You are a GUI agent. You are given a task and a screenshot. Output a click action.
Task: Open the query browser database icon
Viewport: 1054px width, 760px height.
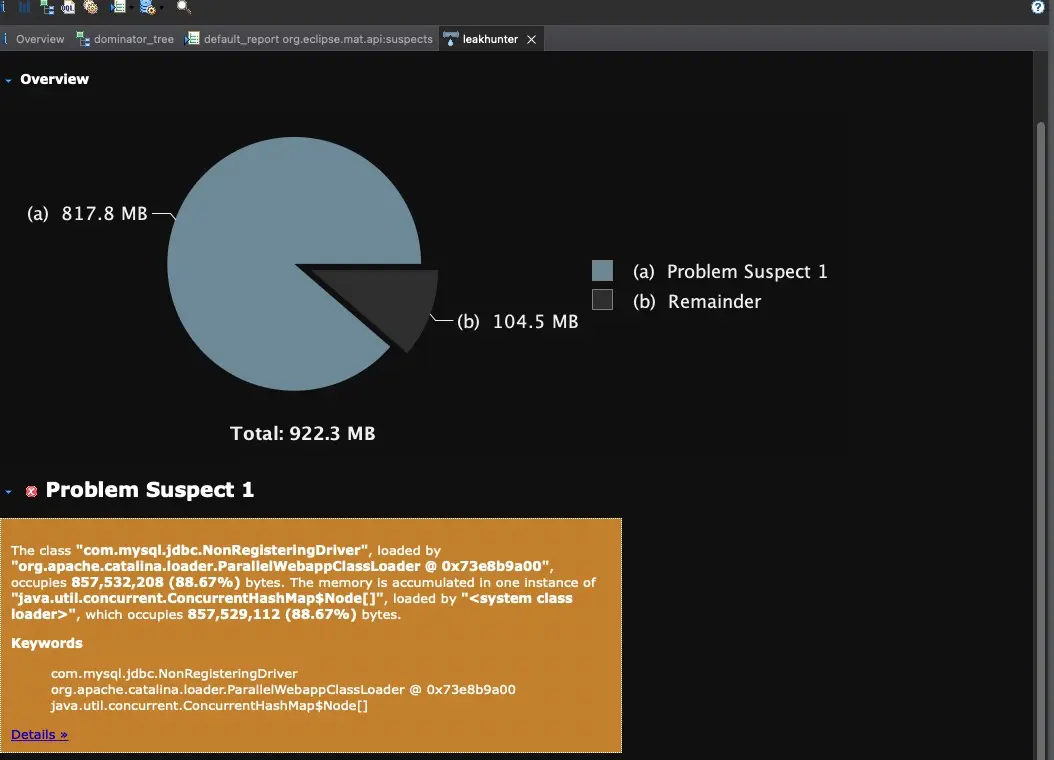pos(147,7)
